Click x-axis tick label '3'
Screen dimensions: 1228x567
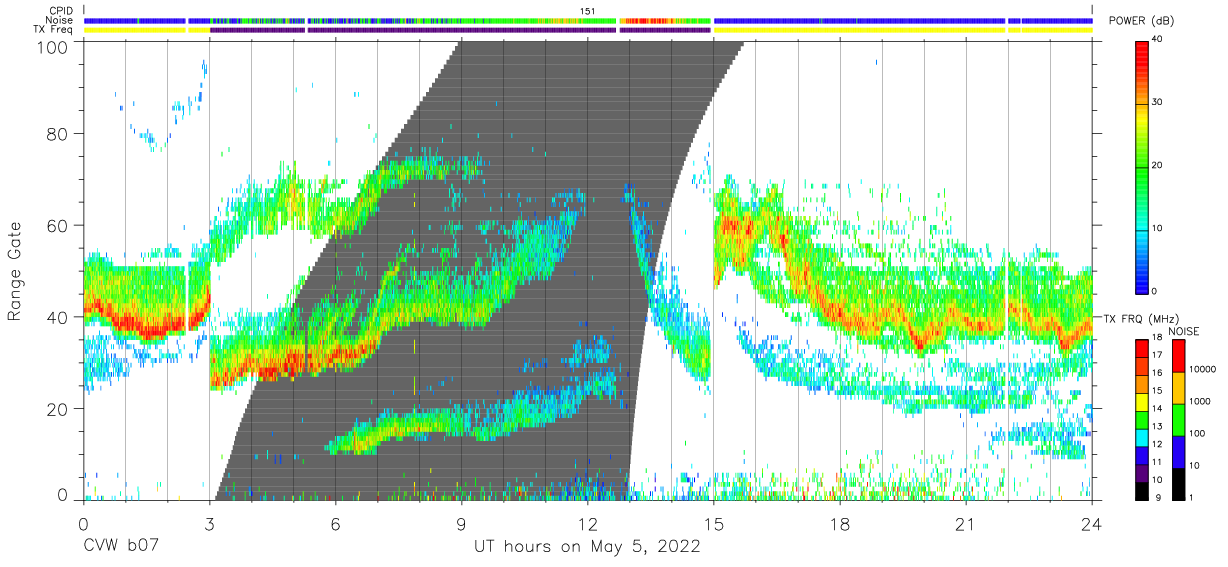coord(209,524)
